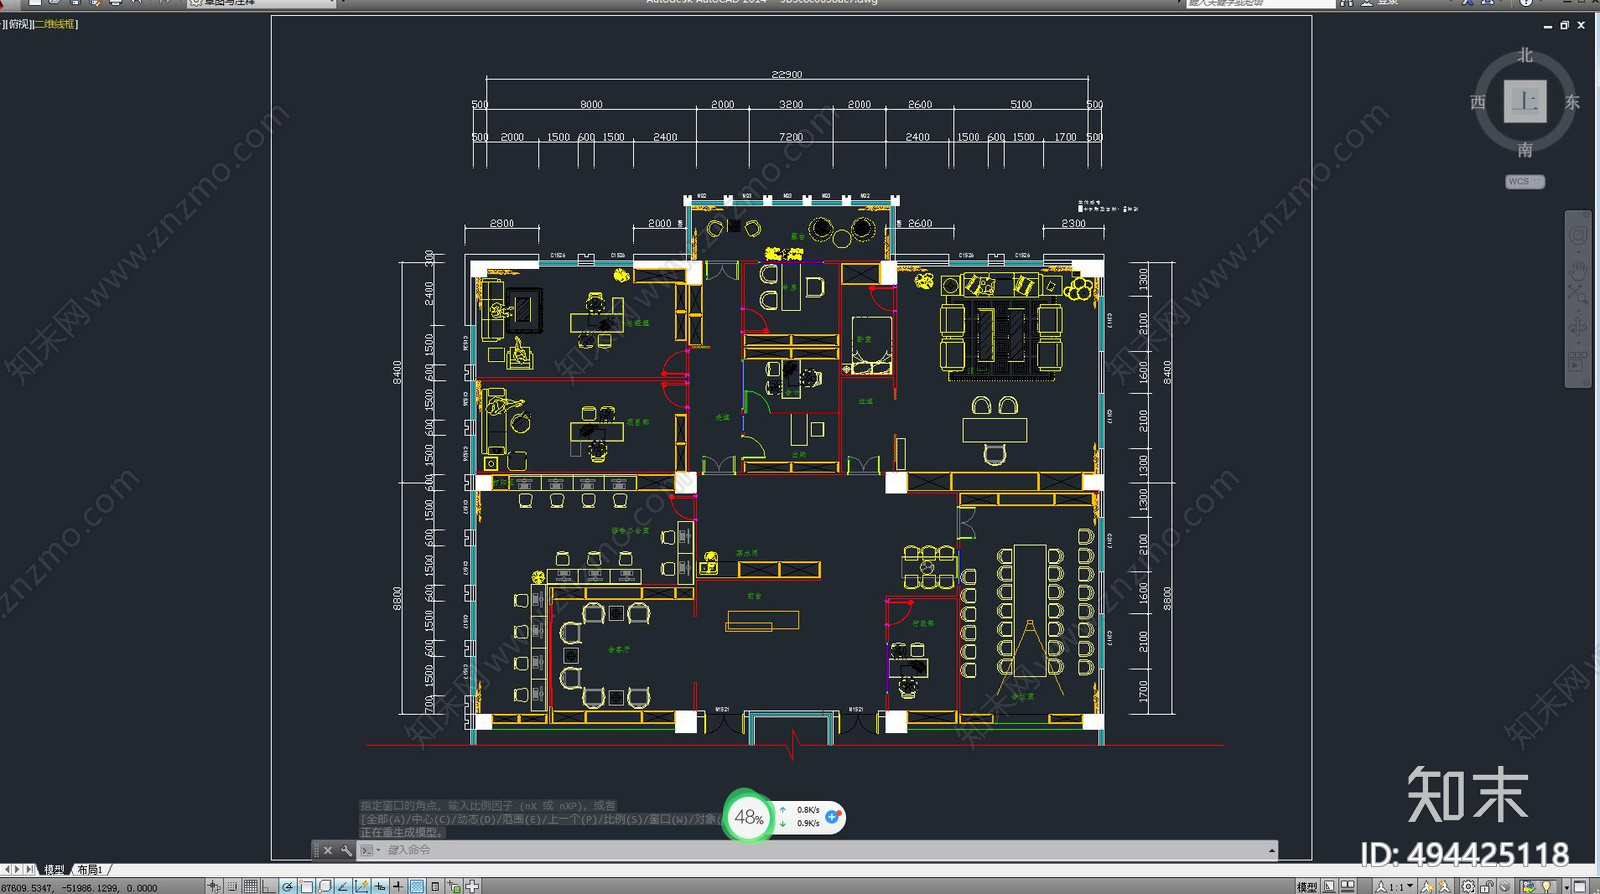The image size is (1600, 894).
Task: Open the workspace switching gear icon
Action: tap(1468, 886)
